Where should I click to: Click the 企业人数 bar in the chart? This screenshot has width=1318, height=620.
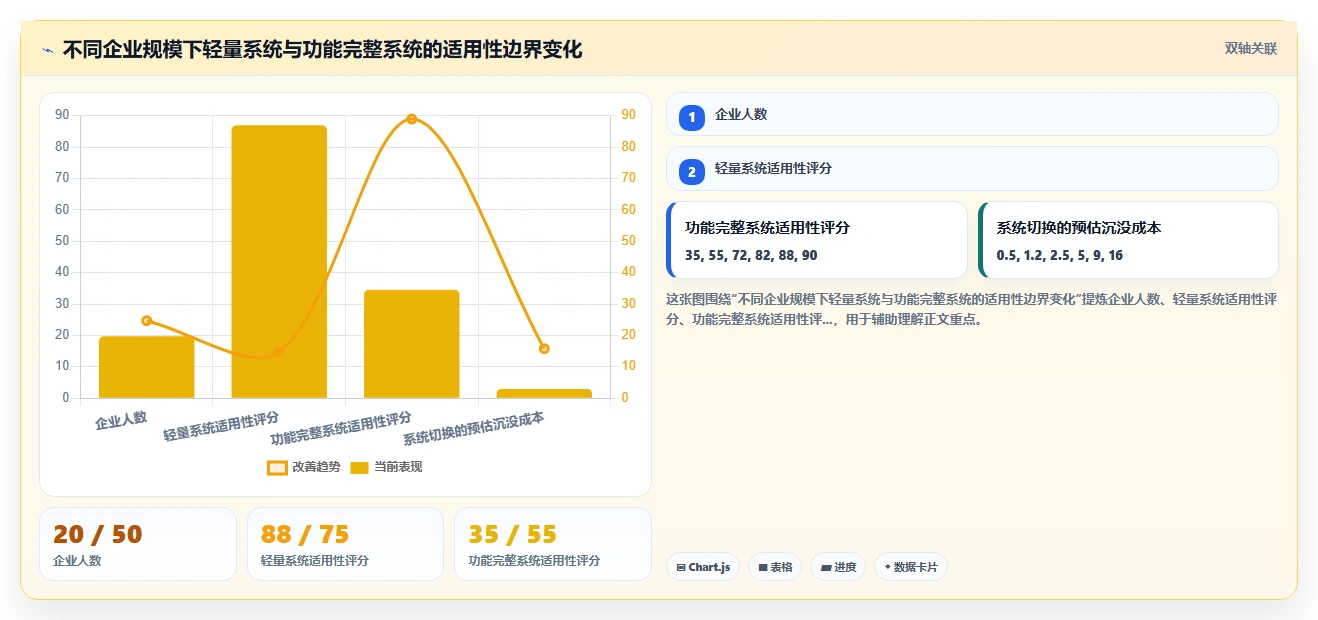click(x=146, y=367)
